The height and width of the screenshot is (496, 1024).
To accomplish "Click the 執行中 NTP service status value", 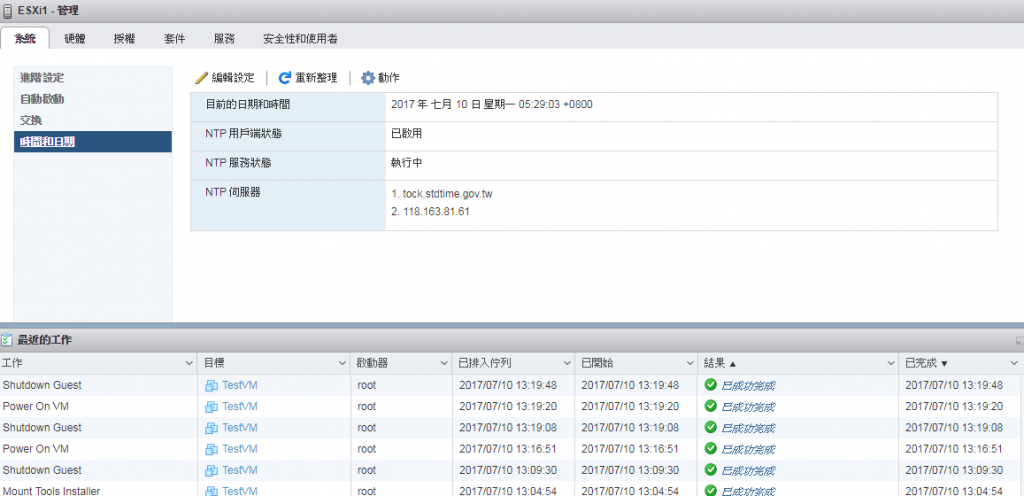I will [406, 163].
